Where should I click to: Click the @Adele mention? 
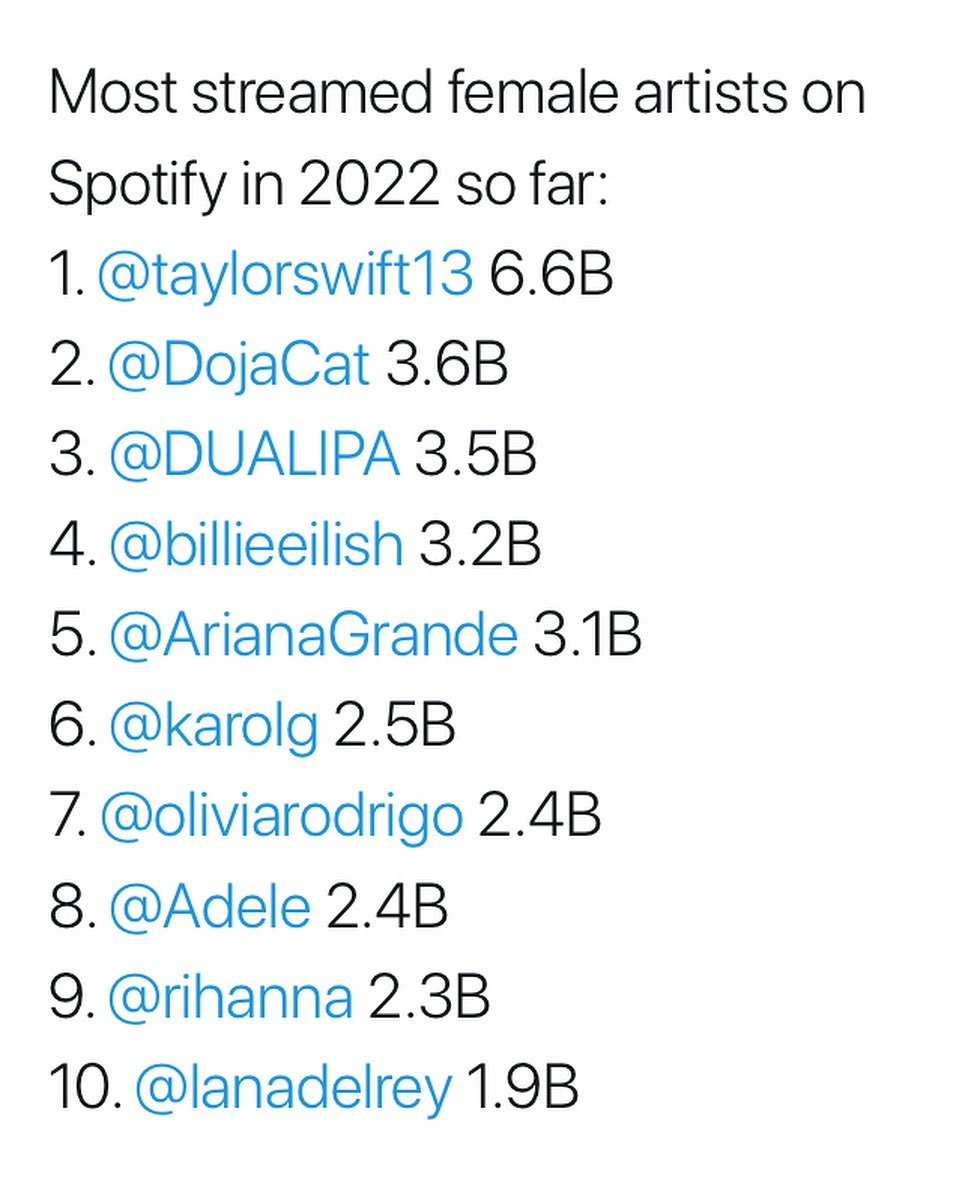(x=209, y=907)
